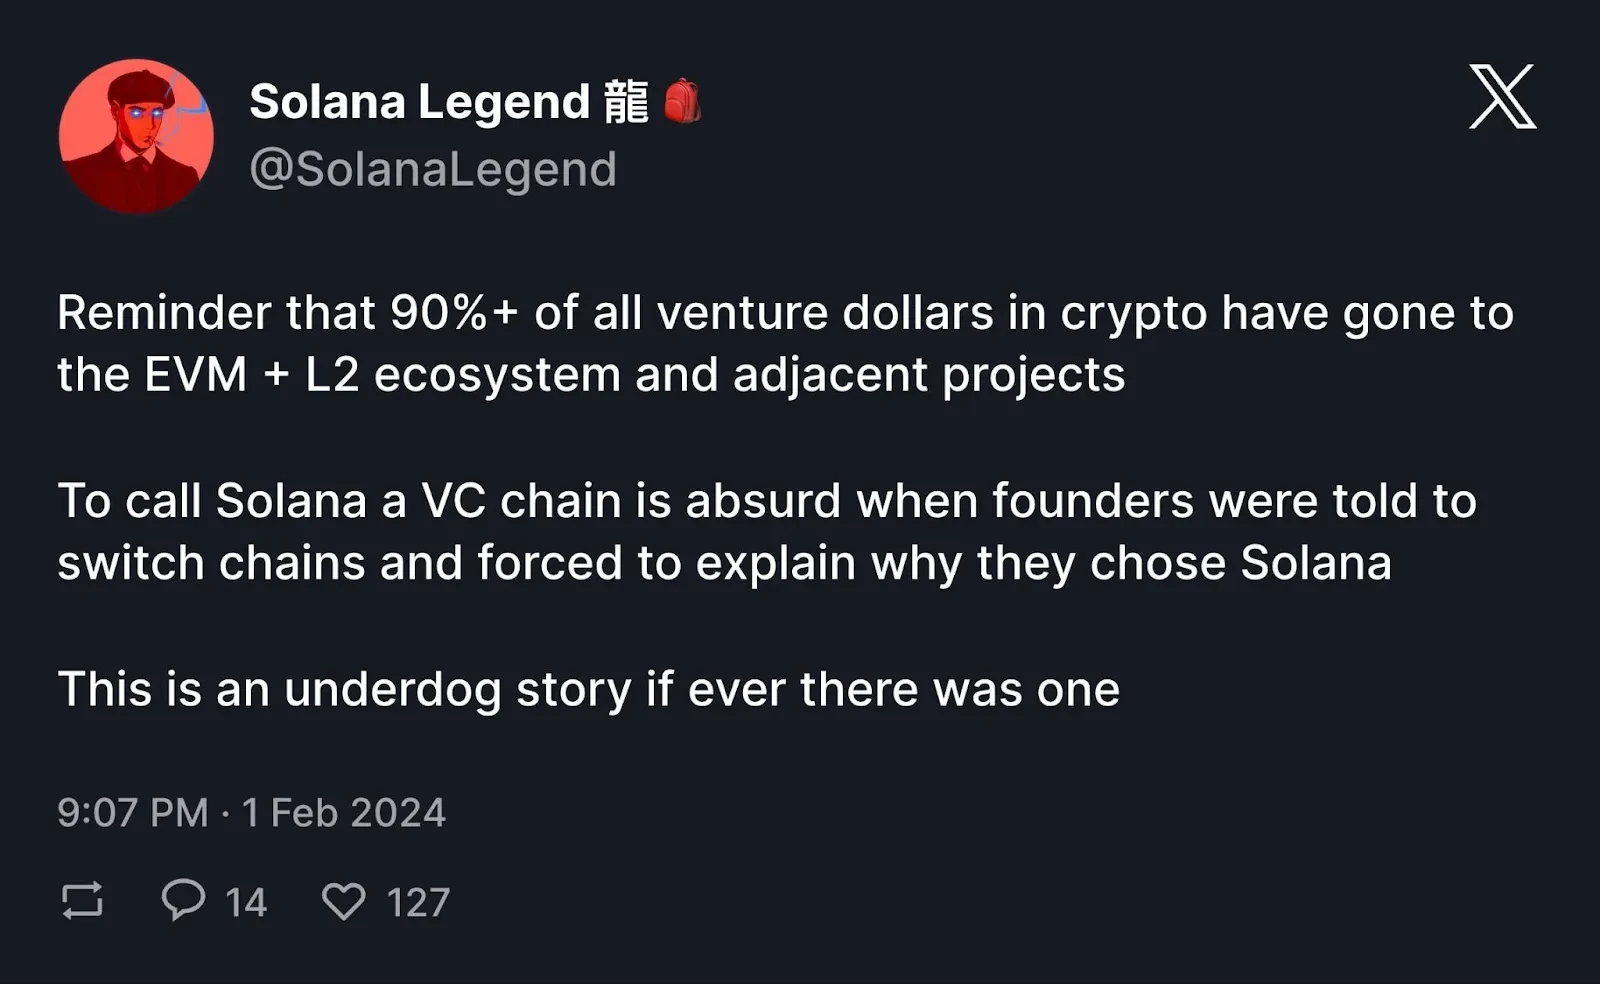Image resolution: width=1600 pixels, height=984 pixels.
Task: Click the paragraph starting 'To call Solana'
Action: (766, 531)
